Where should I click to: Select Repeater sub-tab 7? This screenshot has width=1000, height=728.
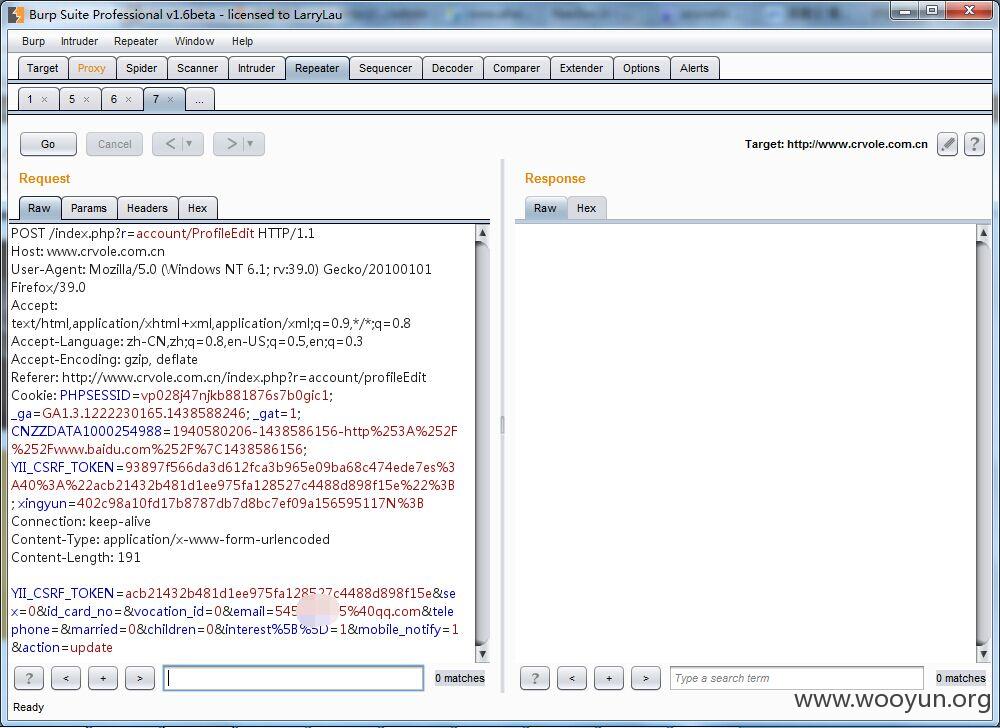click(156, 99)
